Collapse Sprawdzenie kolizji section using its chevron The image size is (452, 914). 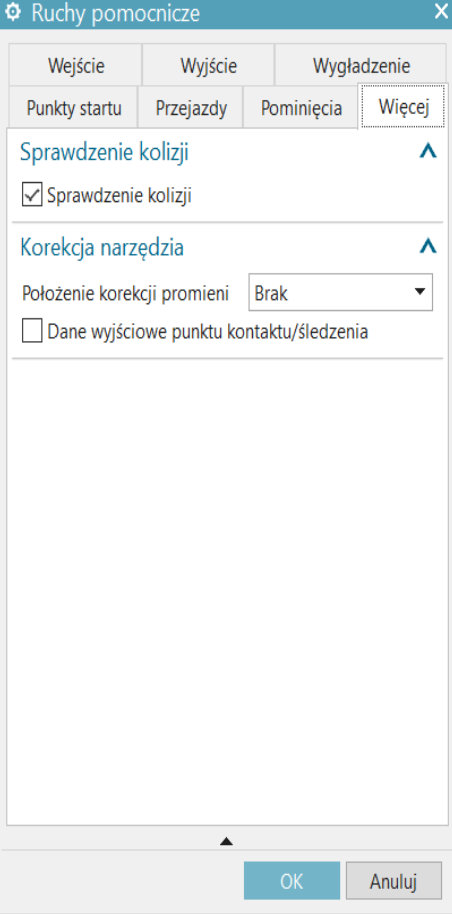428,152
